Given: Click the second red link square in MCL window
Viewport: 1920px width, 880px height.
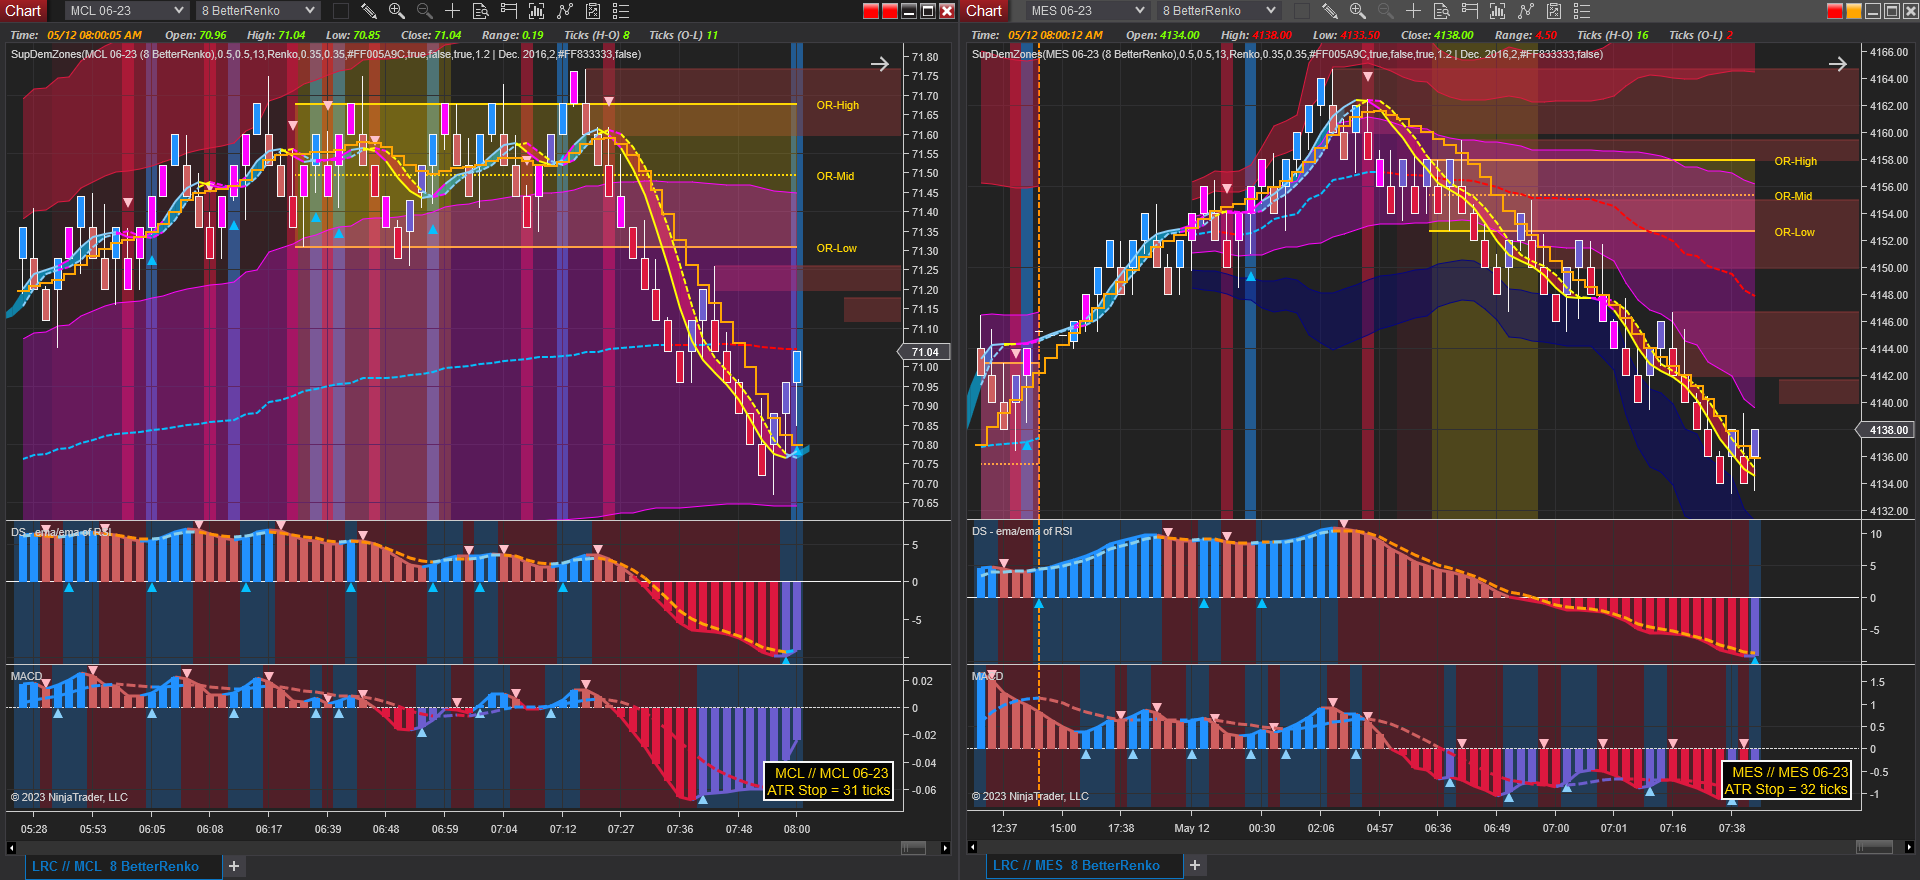Looking at the screenshot, I should (x=890, y=11).
